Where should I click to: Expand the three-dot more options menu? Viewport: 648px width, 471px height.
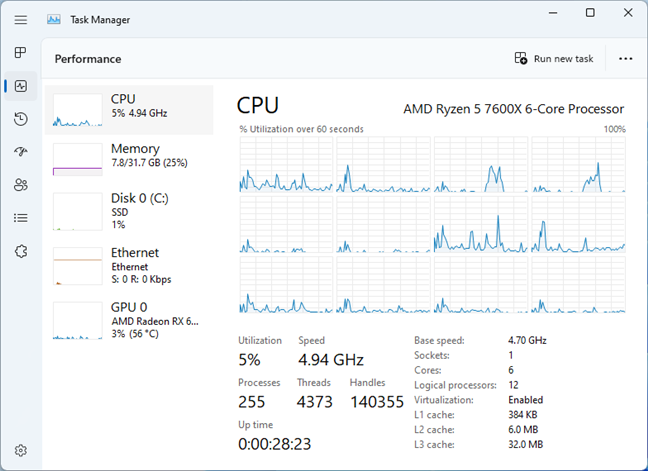626,59
